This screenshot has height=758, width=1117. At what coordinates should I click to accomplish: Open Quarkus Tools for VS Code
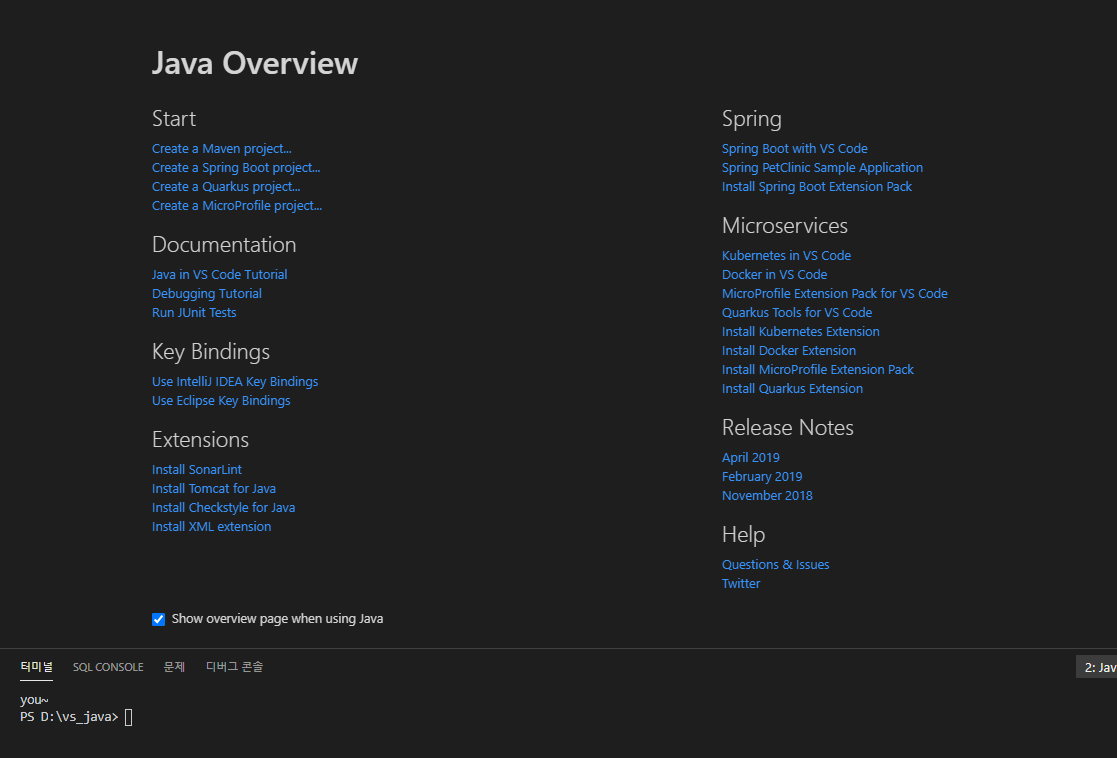coord(796,313)
